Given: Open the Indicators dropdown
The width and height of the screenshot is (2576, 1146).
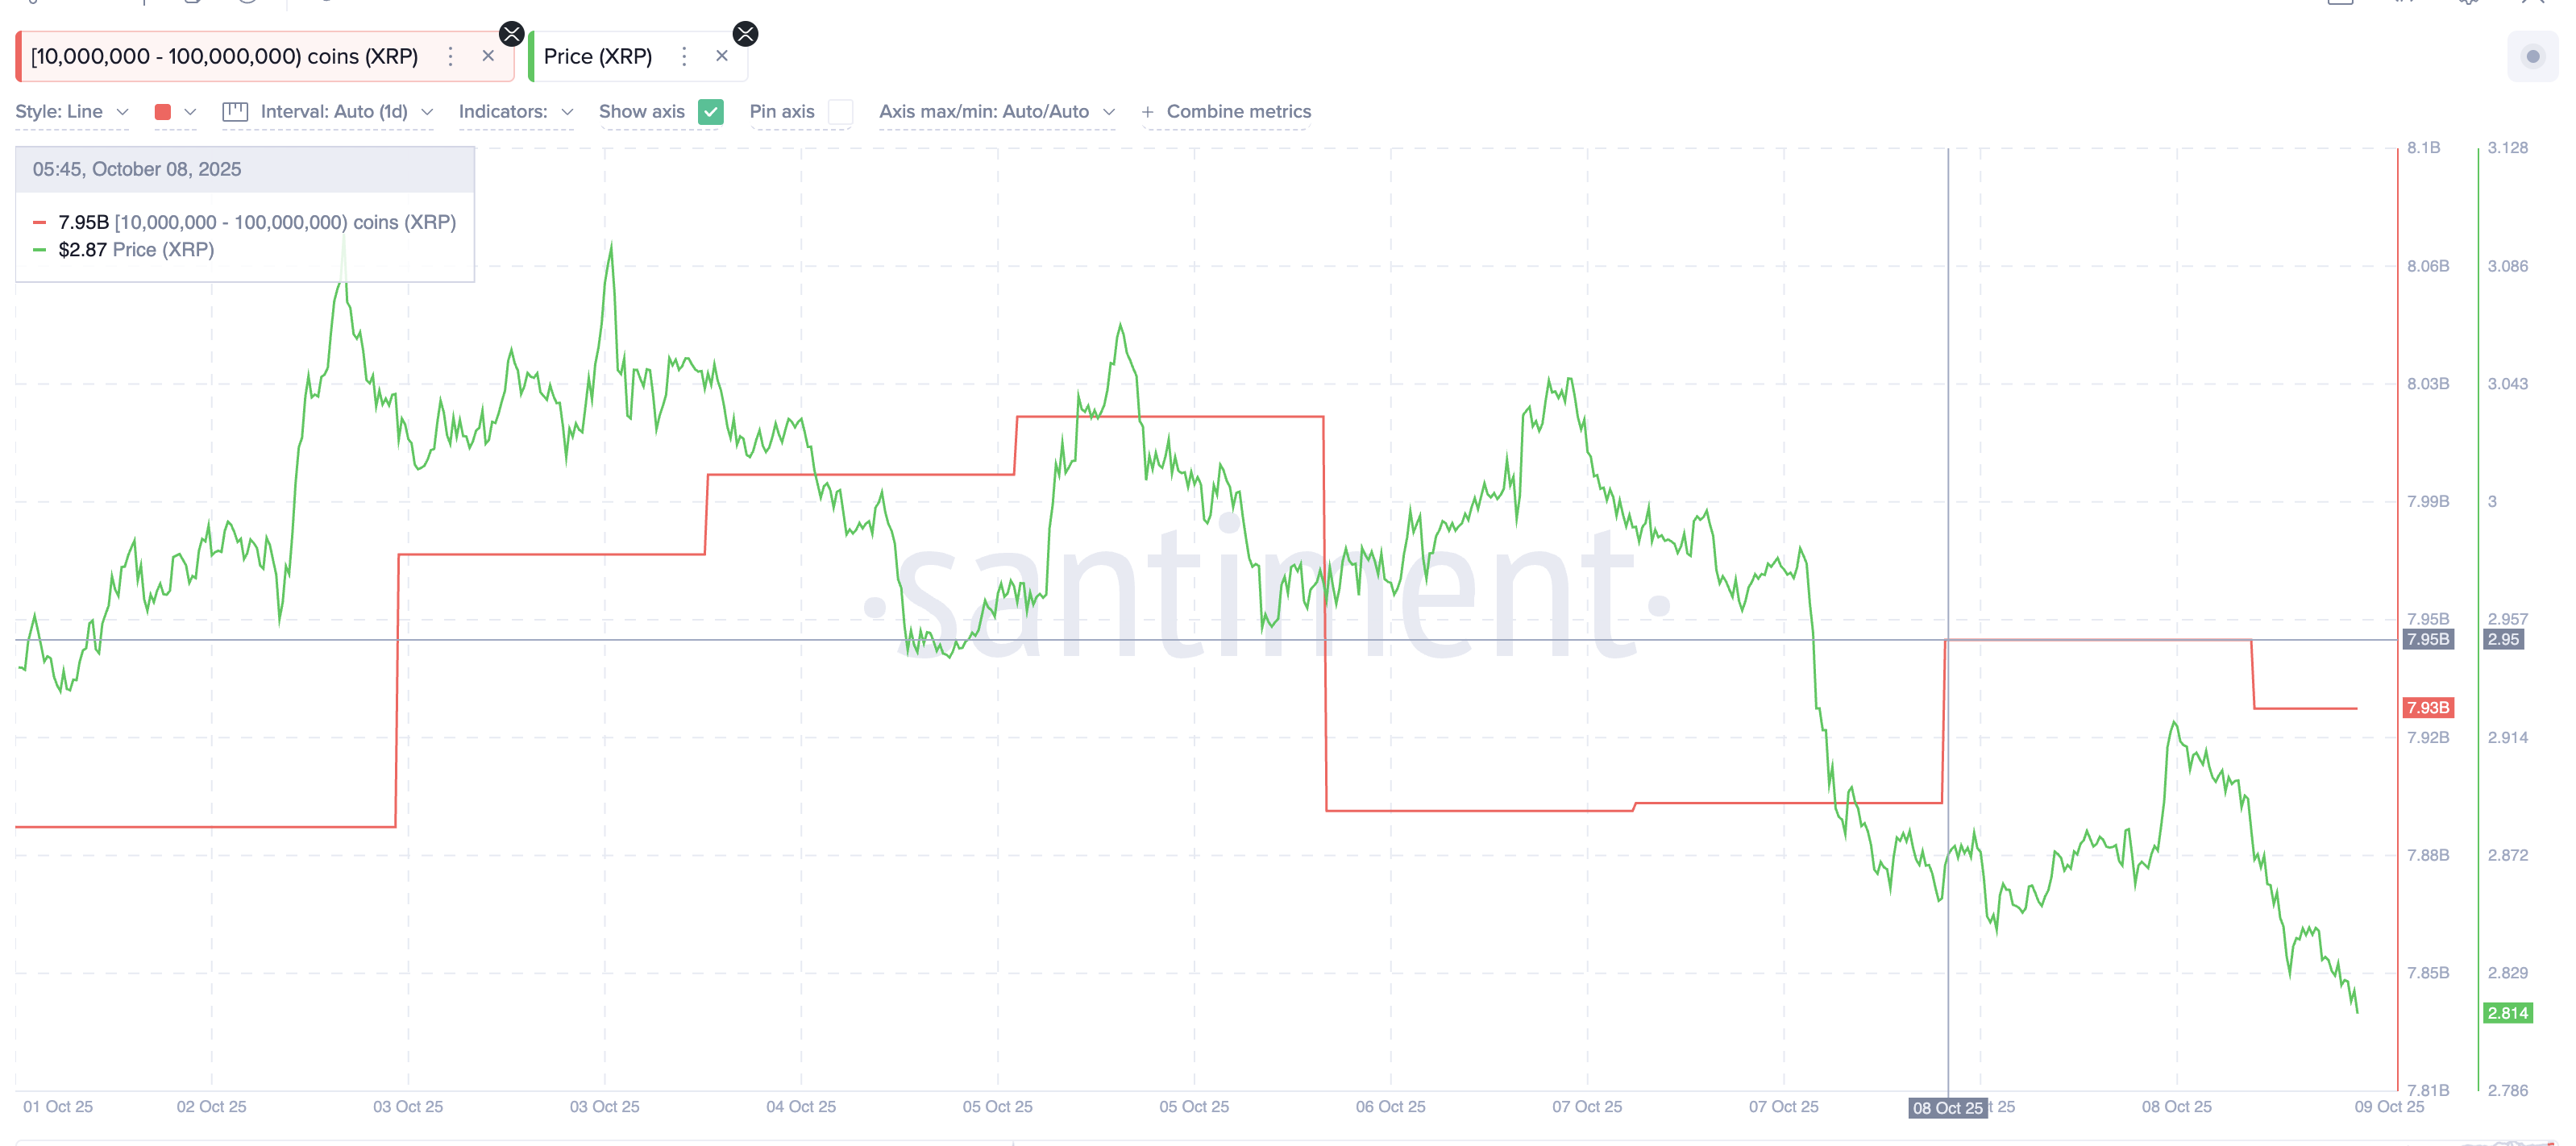Looking at the screenshot, I should click(515, 112).
